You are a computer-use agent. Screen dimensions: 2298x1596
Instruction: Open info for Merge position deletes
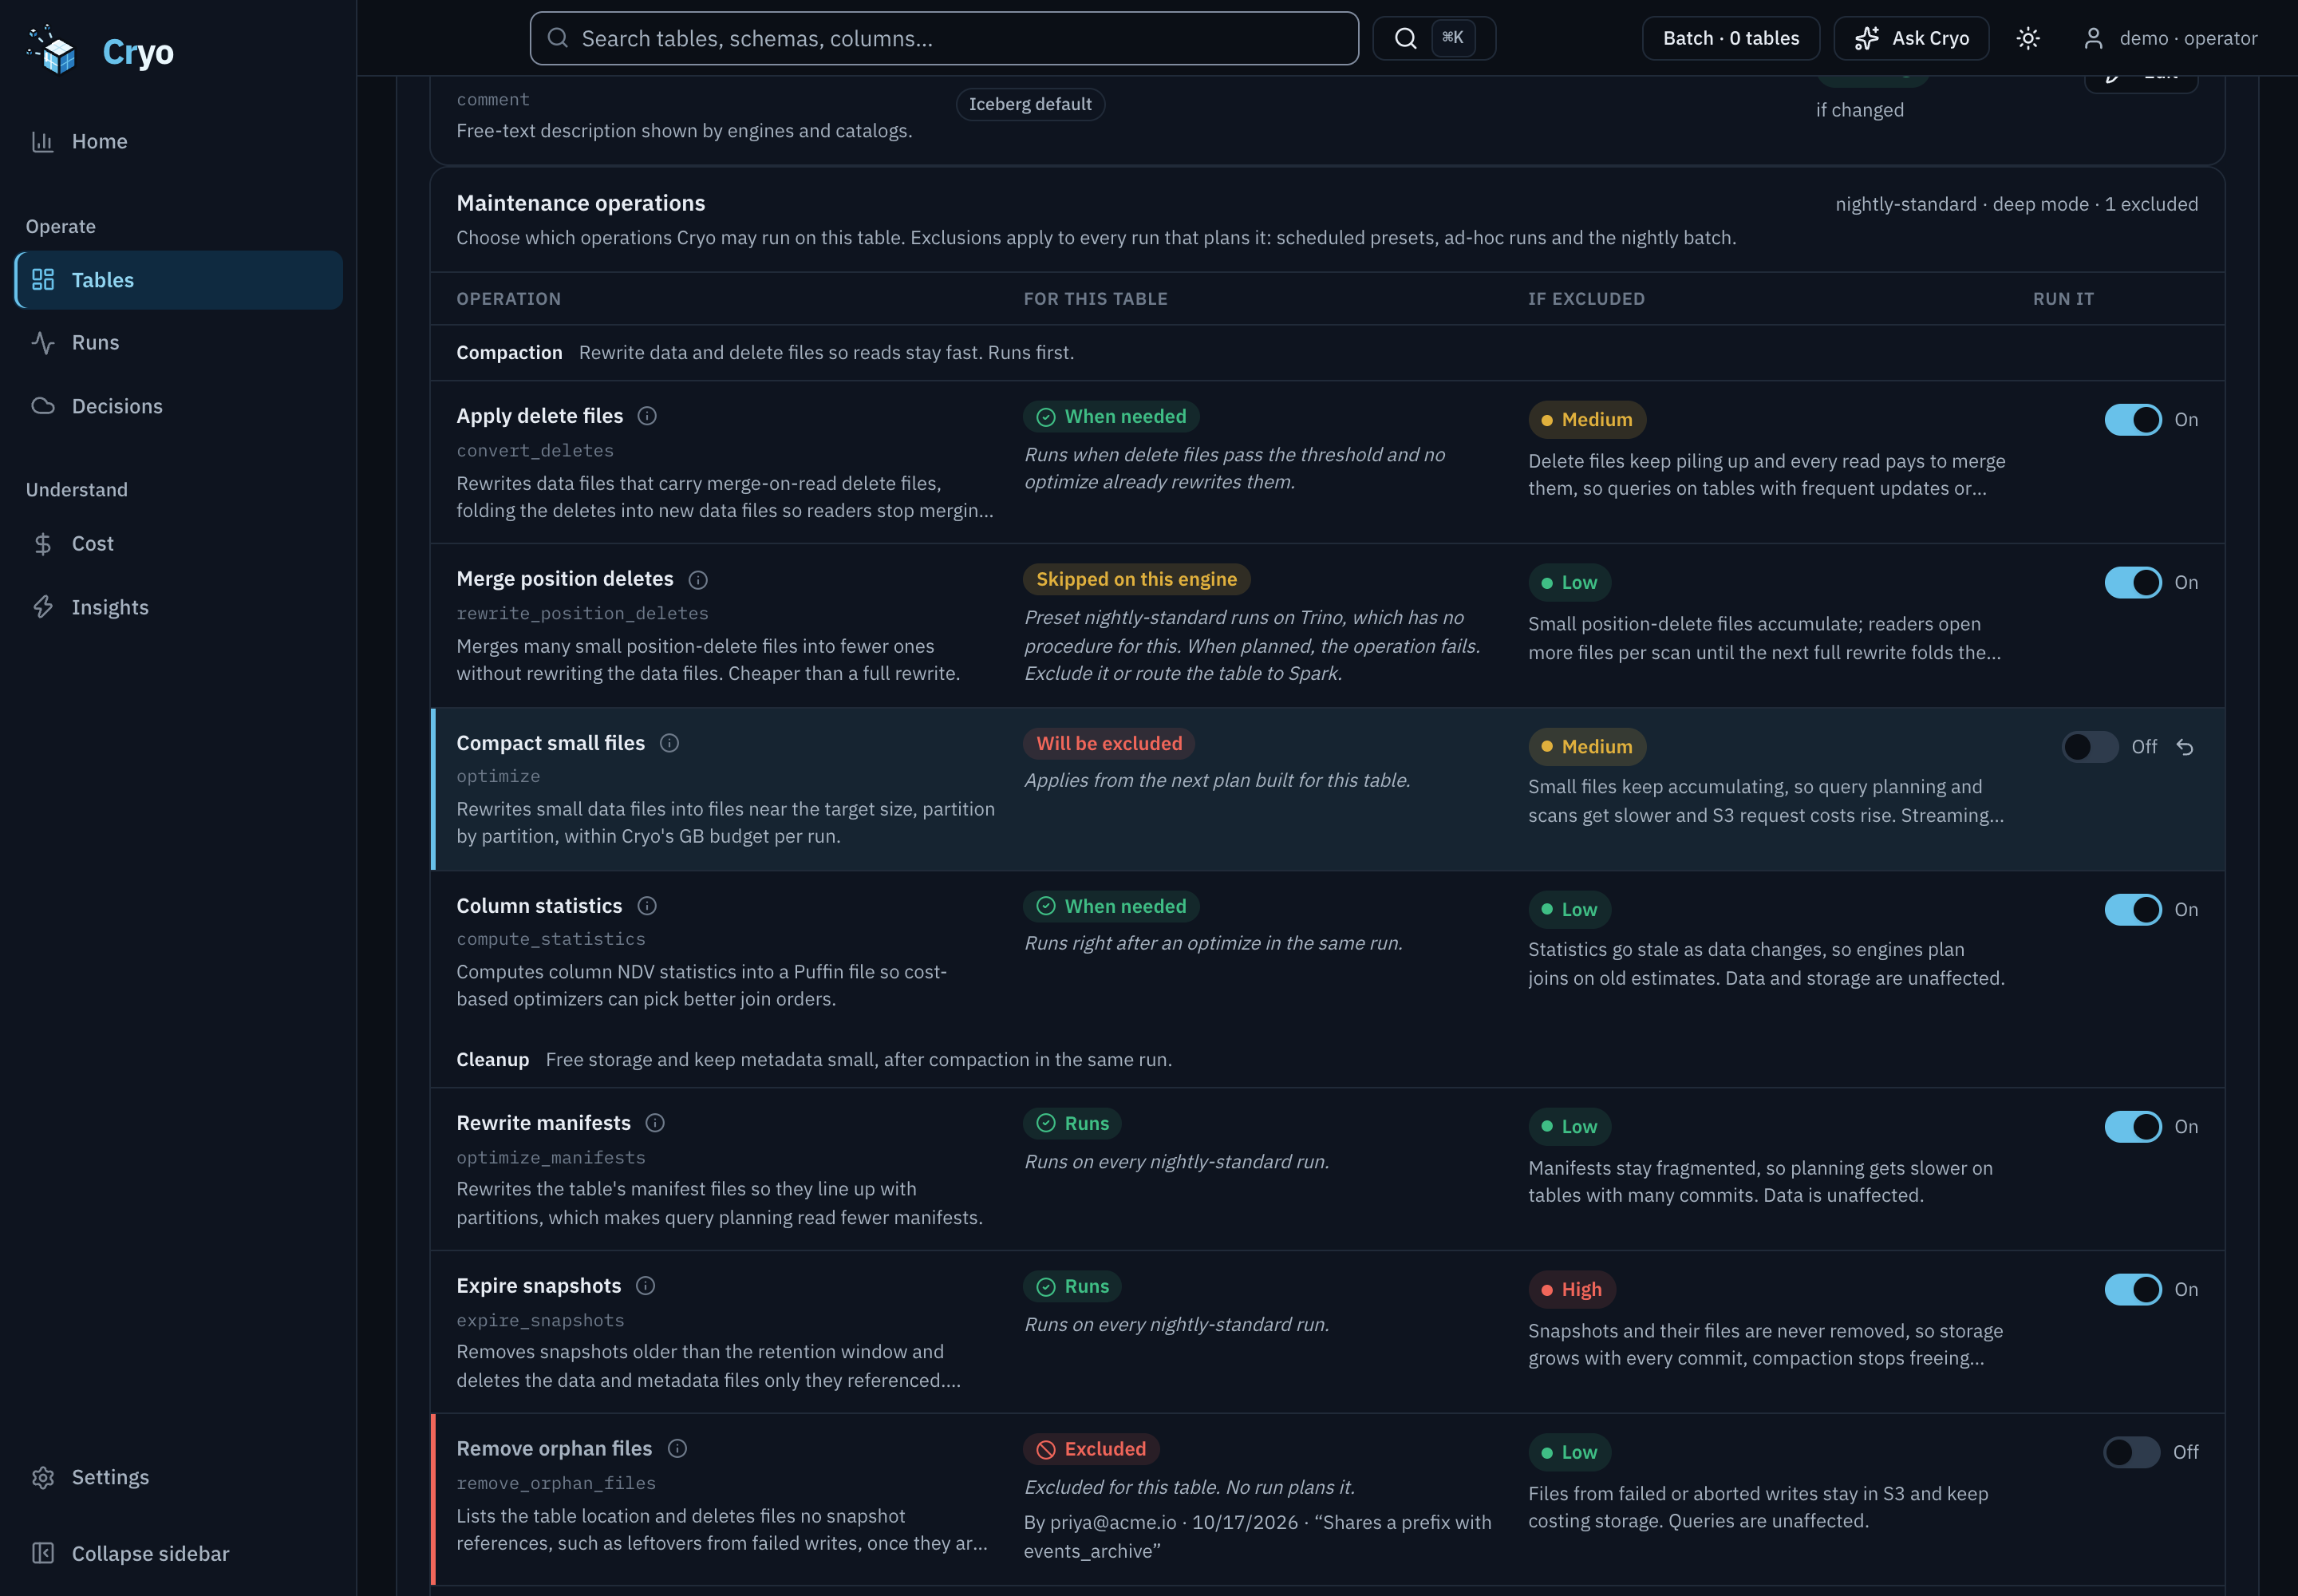(698, 579)
